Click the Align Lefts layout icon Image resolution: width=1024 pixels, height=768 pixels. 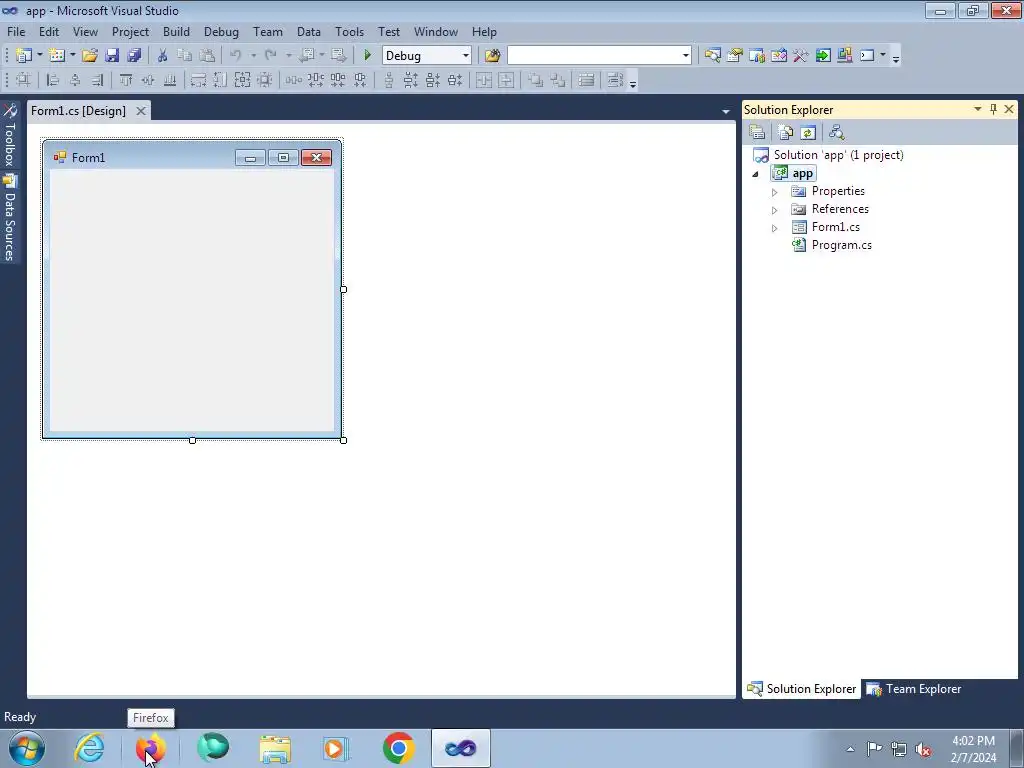54,80
